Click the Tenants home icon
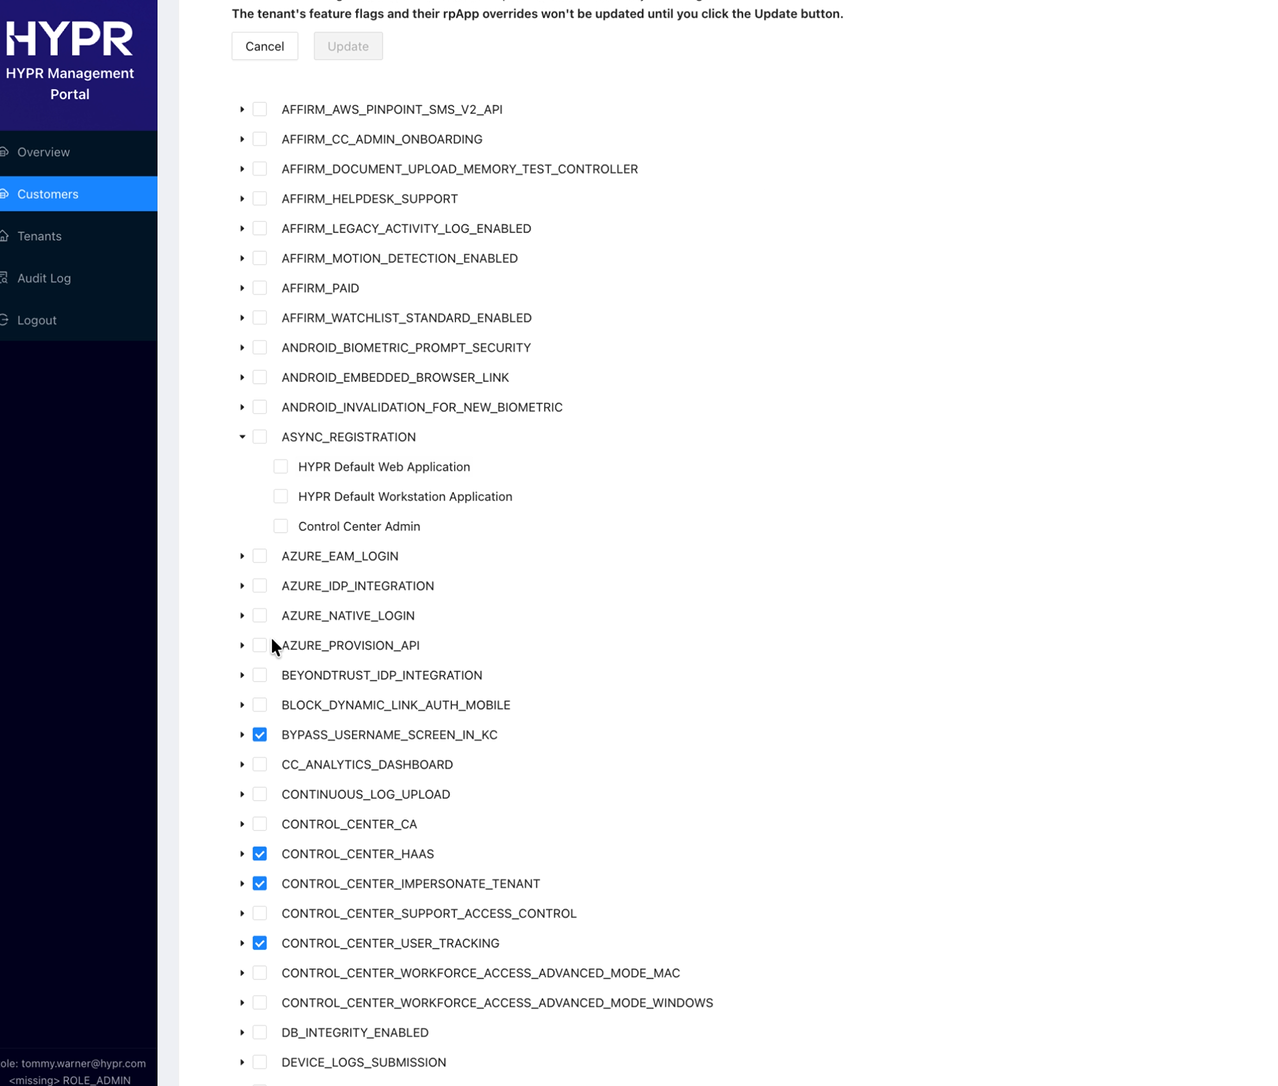Screen dimensions: 1278x1086 [5, 236]
